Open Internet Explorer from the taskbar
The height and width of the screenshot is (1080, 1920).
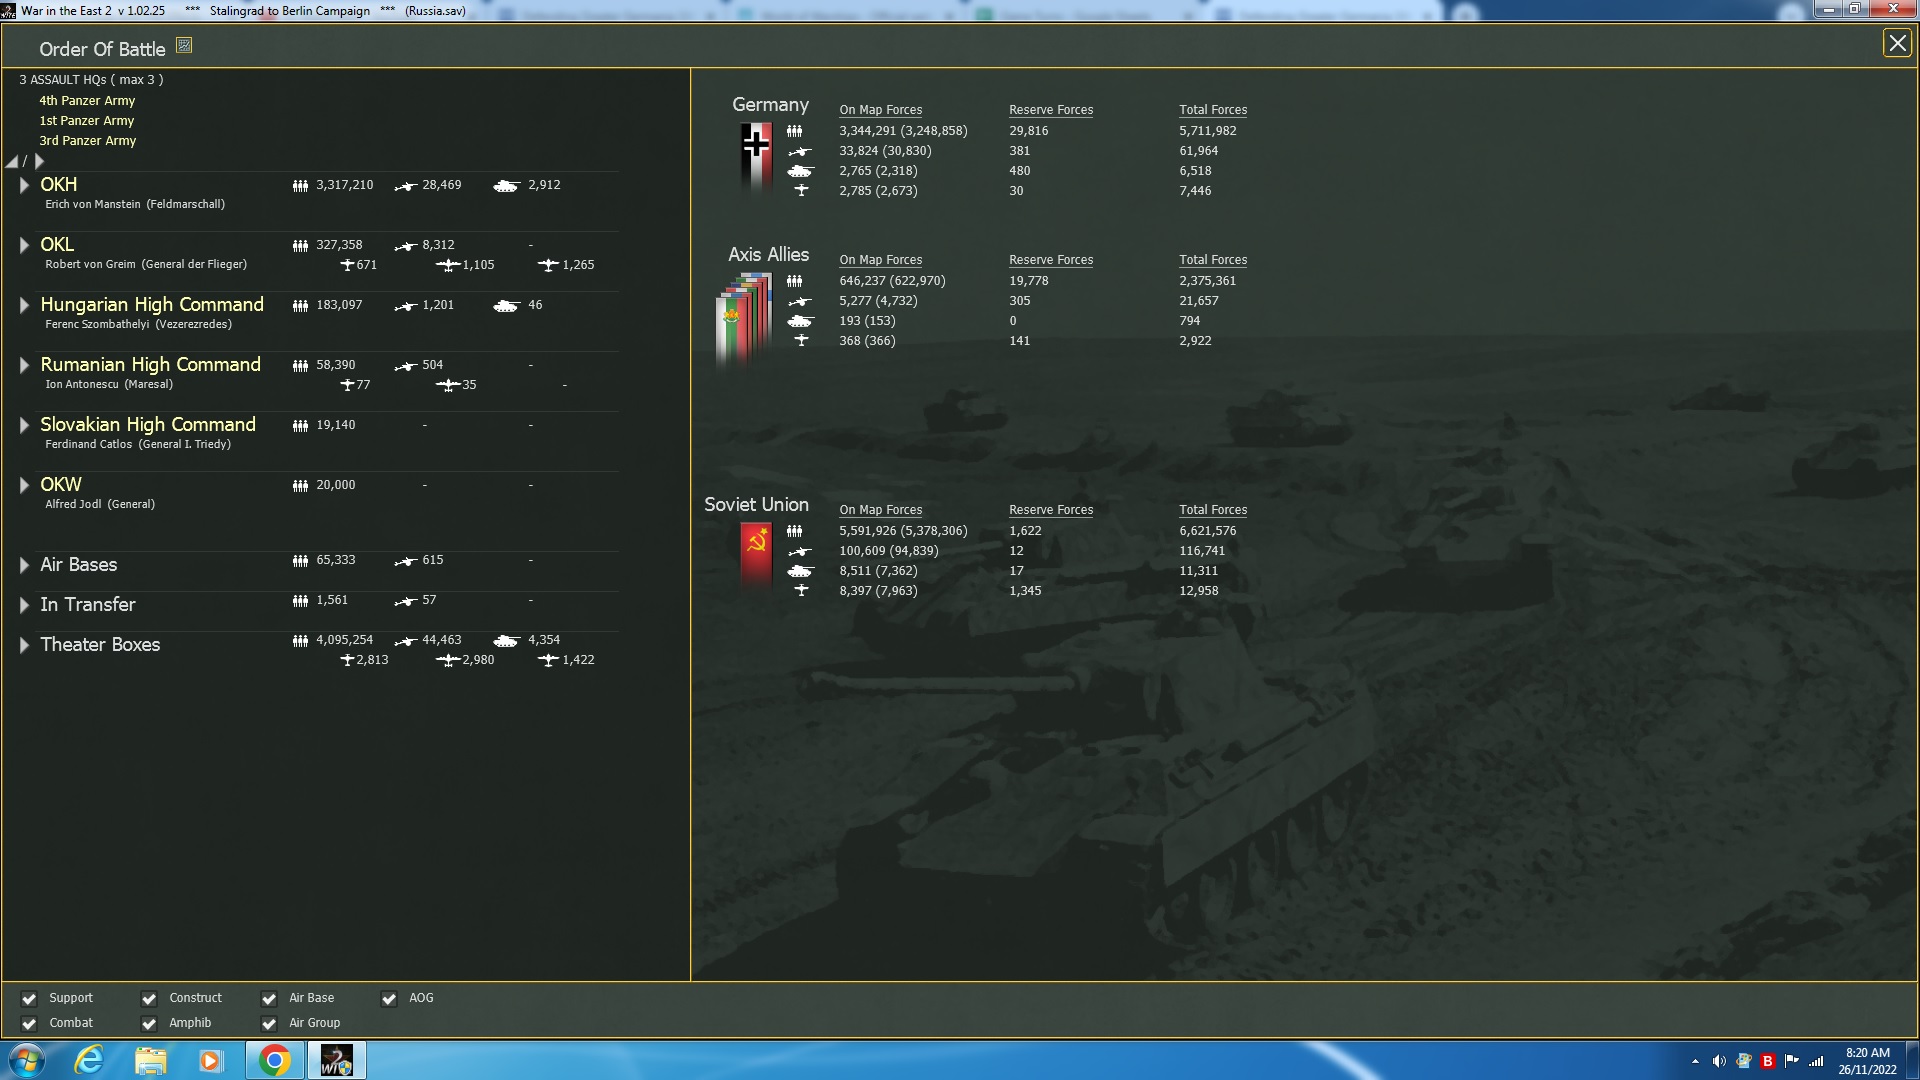pyautogui.click(x=90, y=1060)
